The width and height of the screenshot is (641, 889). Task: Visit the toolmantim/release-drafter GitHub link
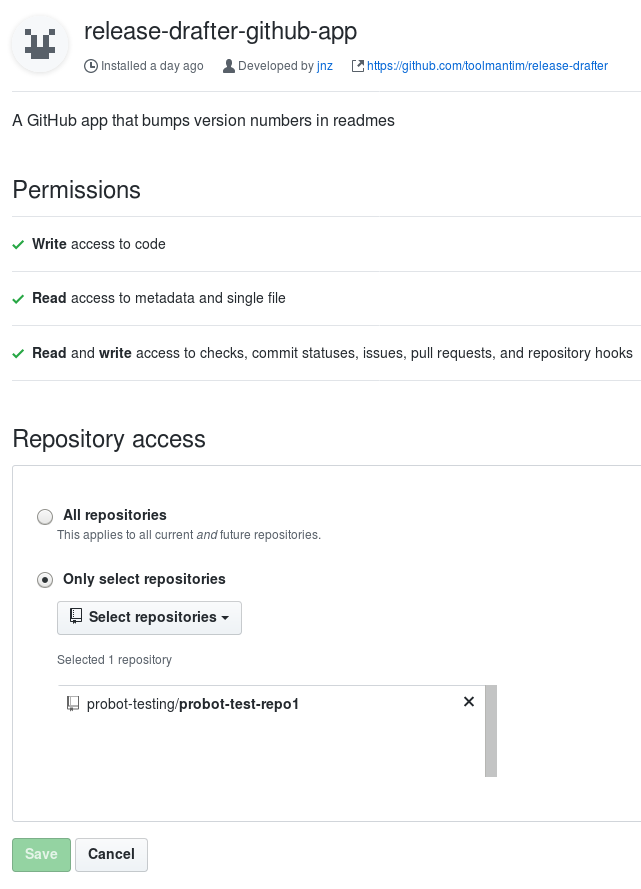[x=487, y=66]
